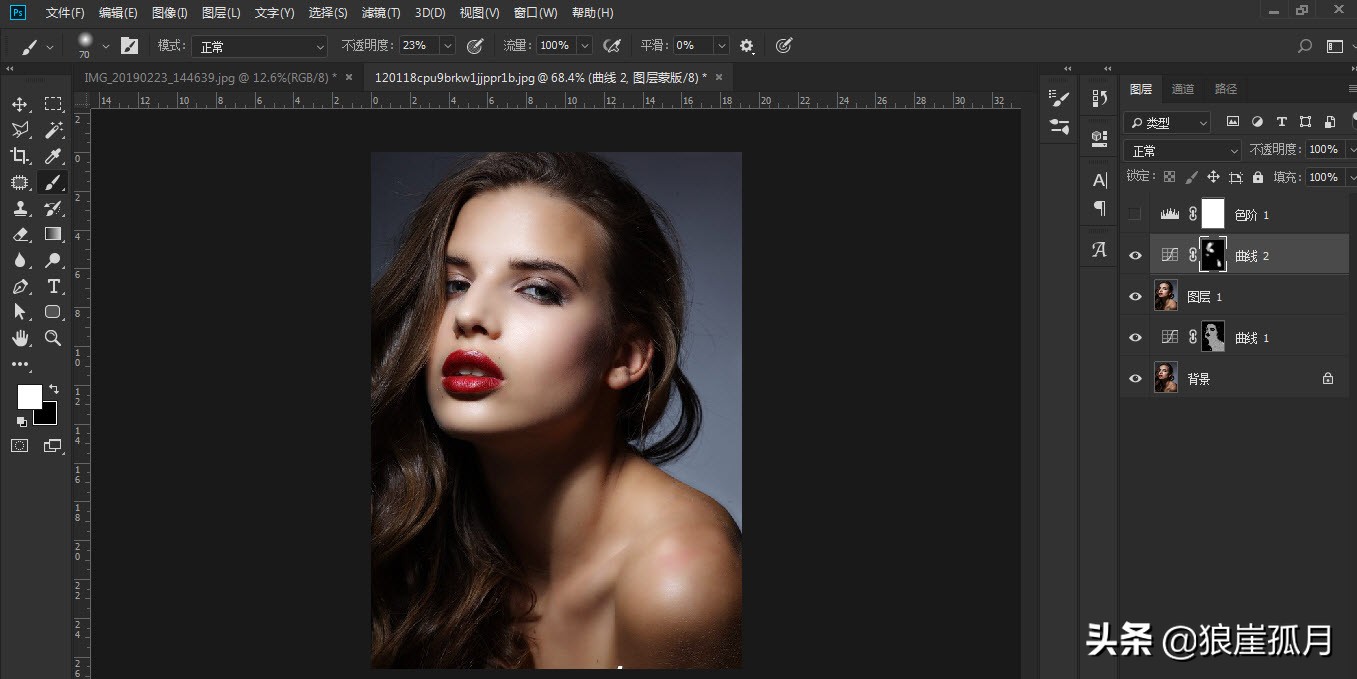The height and width of the screenshot is (679, 1357).
Task: Select the Crop tool
Action: click(20, 156)
